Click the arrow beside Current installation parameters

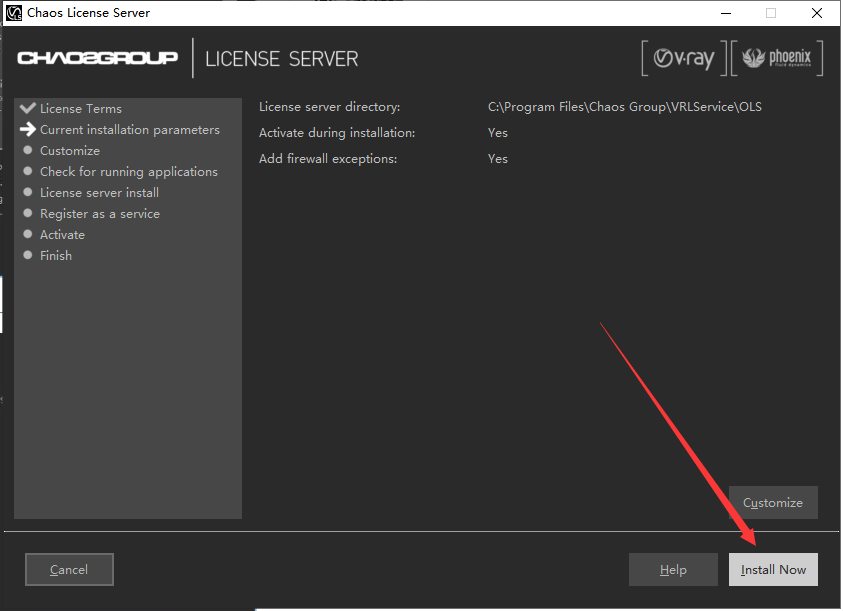pyautogui.click(x=28, y=130)
